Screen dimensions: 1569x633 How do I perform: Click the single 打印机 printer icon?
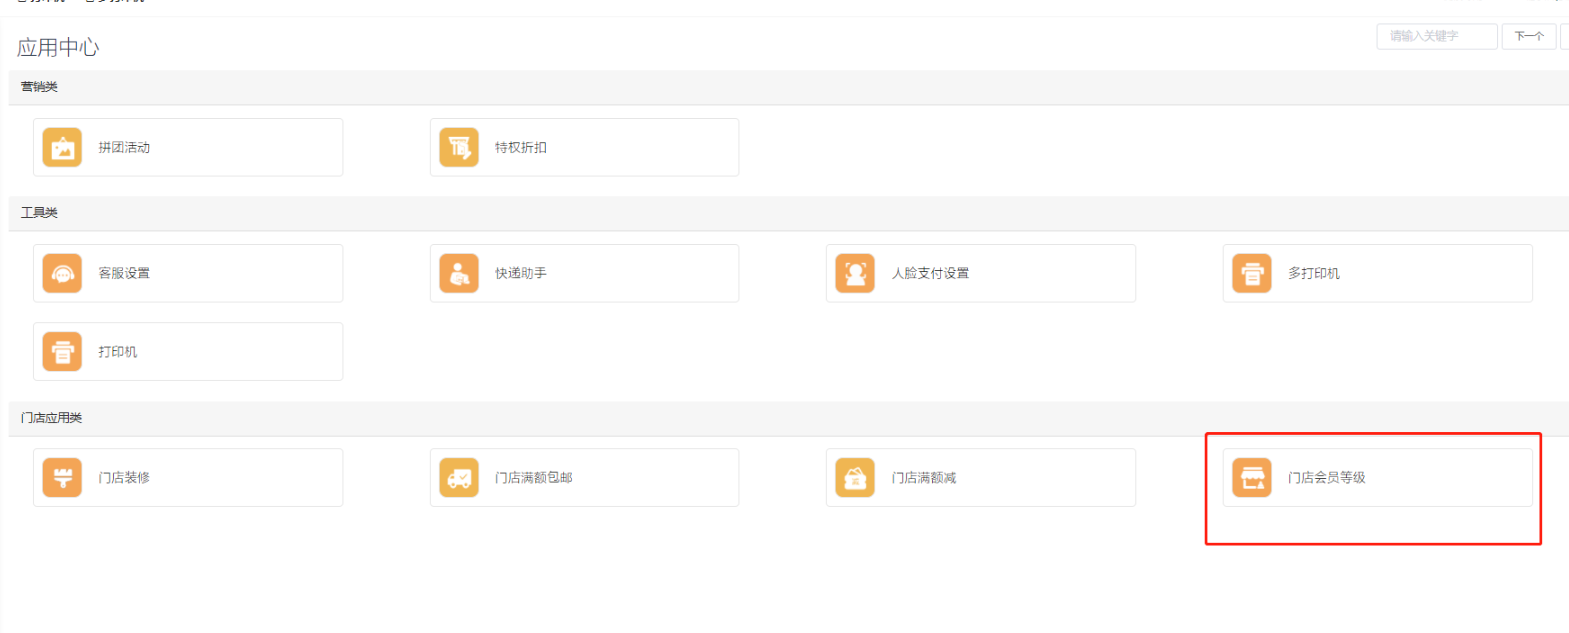[62, 352]
